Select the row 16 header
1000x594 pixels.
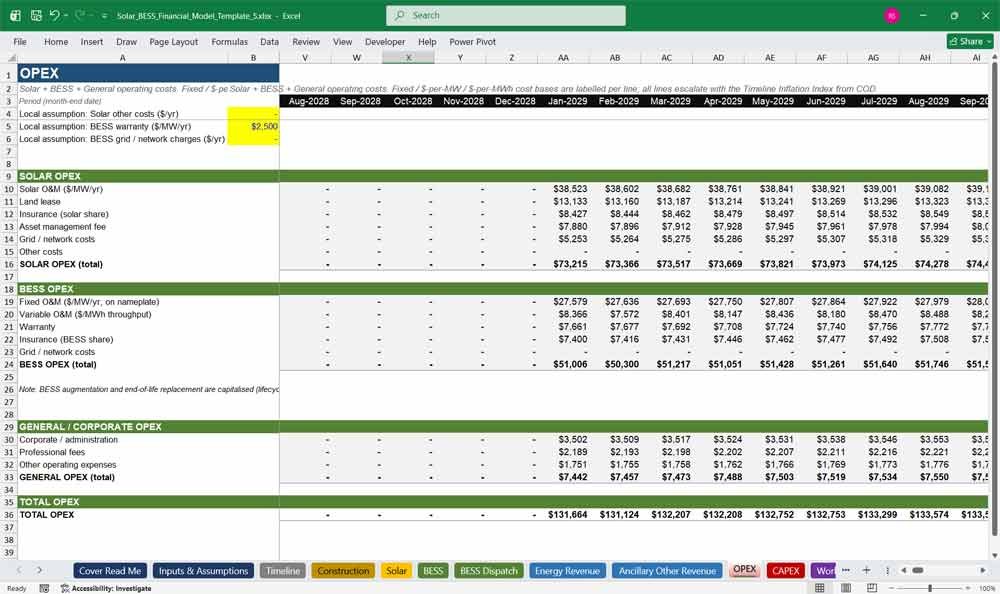tap(9, 264)
